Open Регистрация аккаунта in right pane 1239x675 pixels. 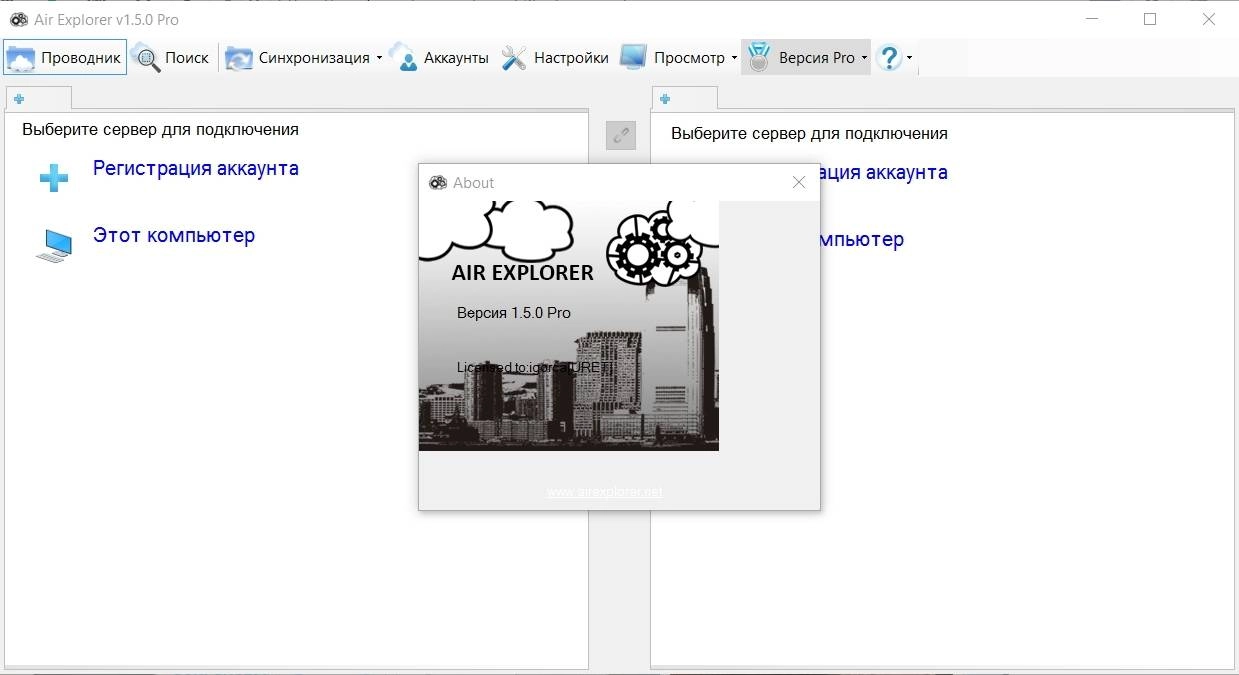pyautogui.click(x=884, y=172)
